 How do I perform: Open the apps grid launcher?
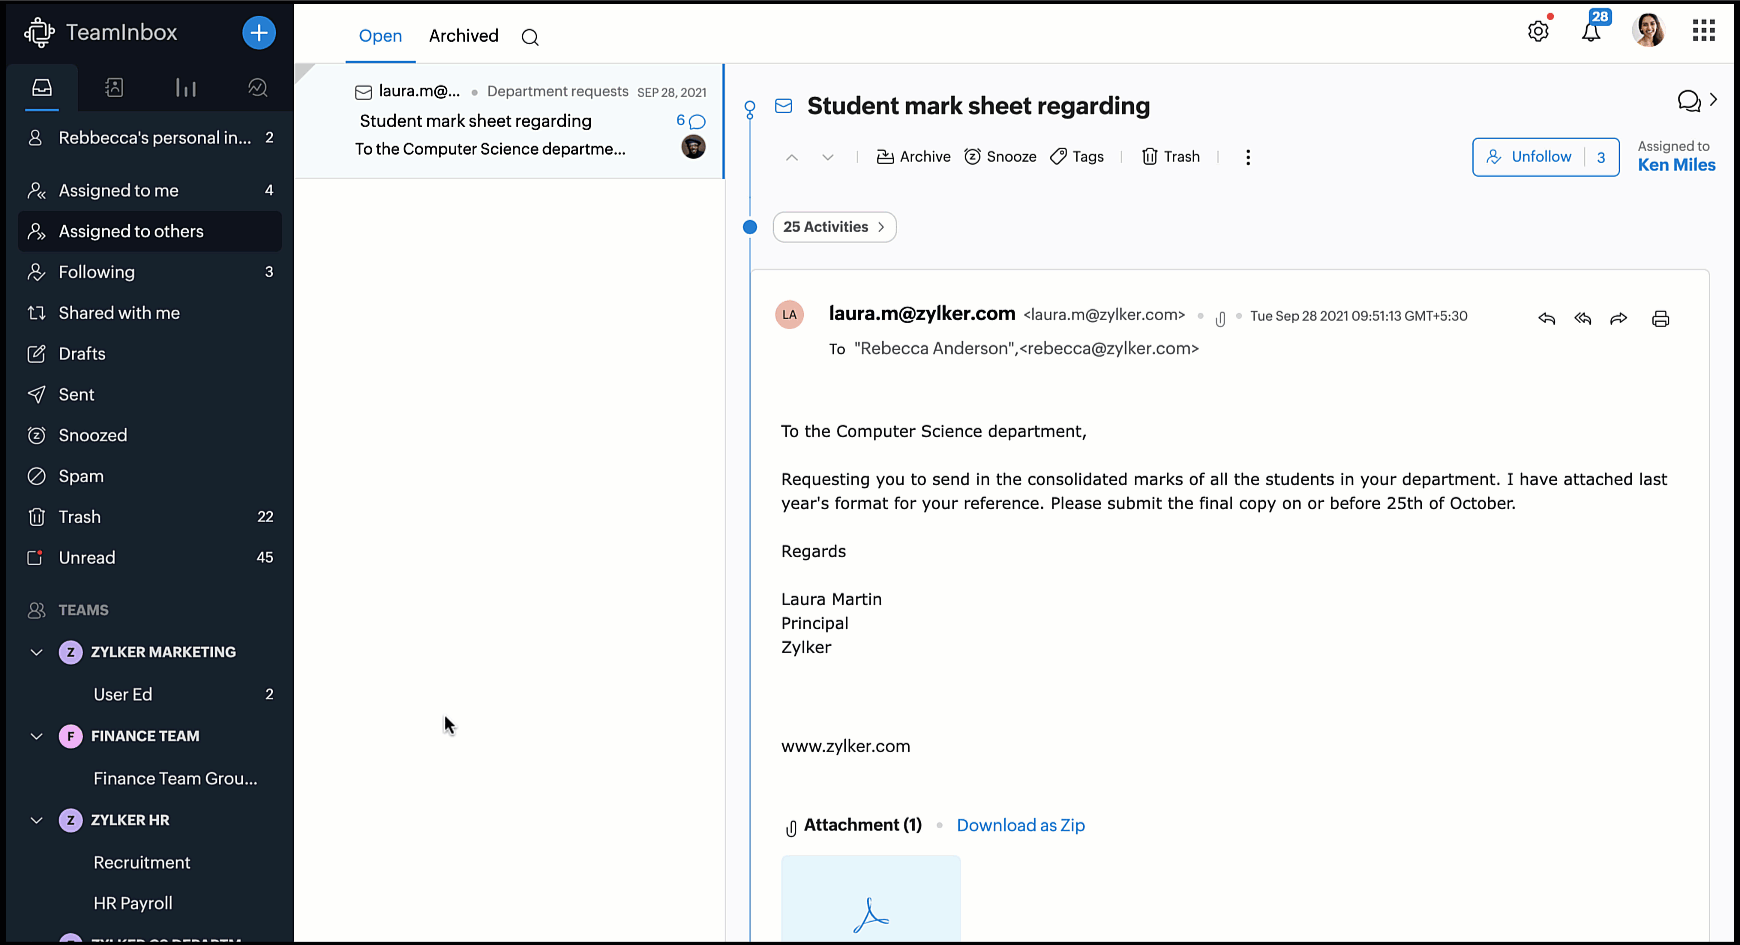1704,32
